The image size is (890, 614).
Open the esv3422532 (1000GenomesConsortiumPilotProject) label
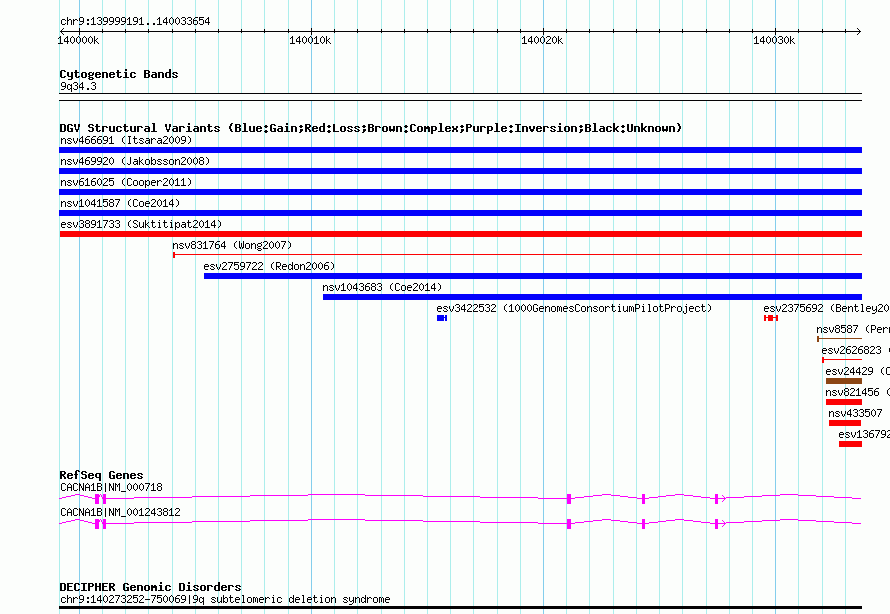pyautogui.click(x=574, y=308)
